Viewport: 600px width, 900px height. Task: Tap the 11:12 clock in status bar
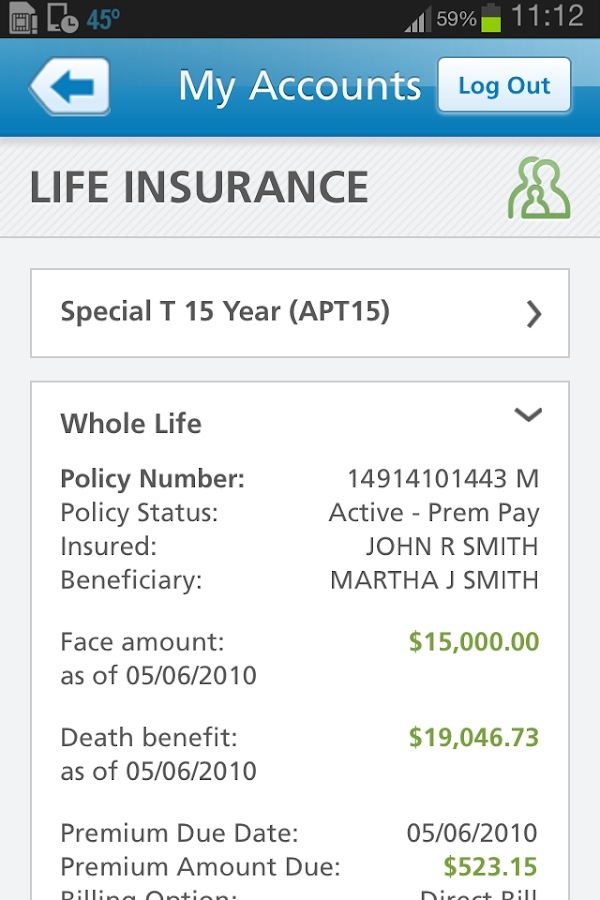click(547, 16)
